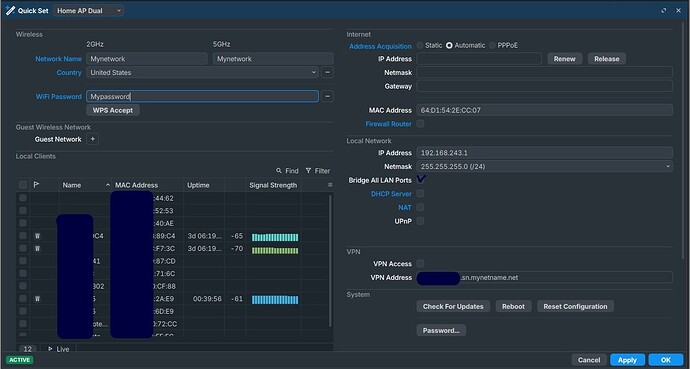
Task: Click the VPN Address field
Action: (544, 278)
